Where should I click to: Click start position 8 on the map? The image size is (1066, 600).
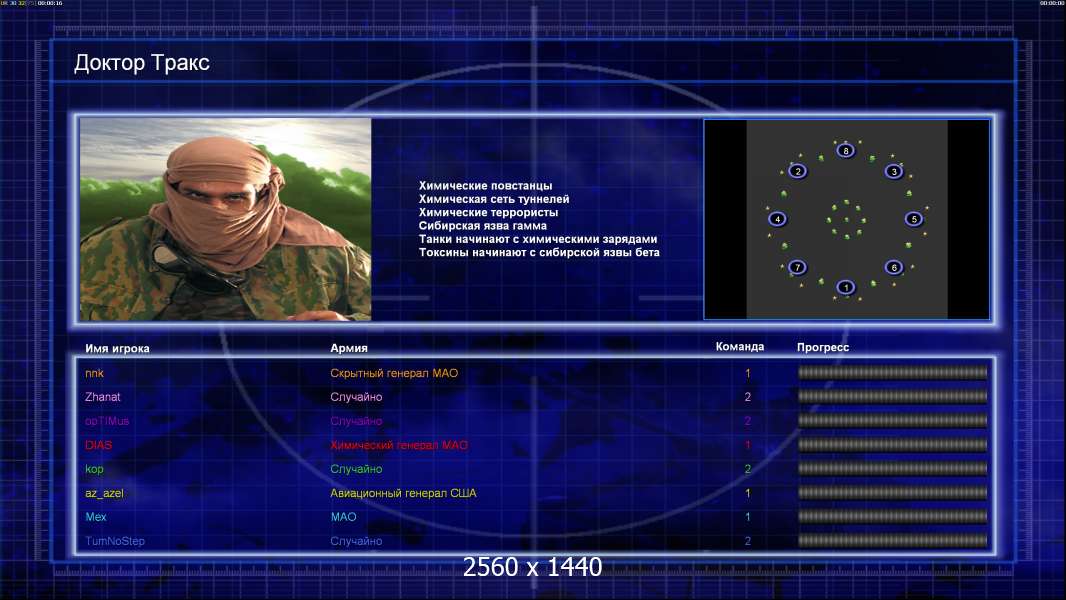point(846,150)
